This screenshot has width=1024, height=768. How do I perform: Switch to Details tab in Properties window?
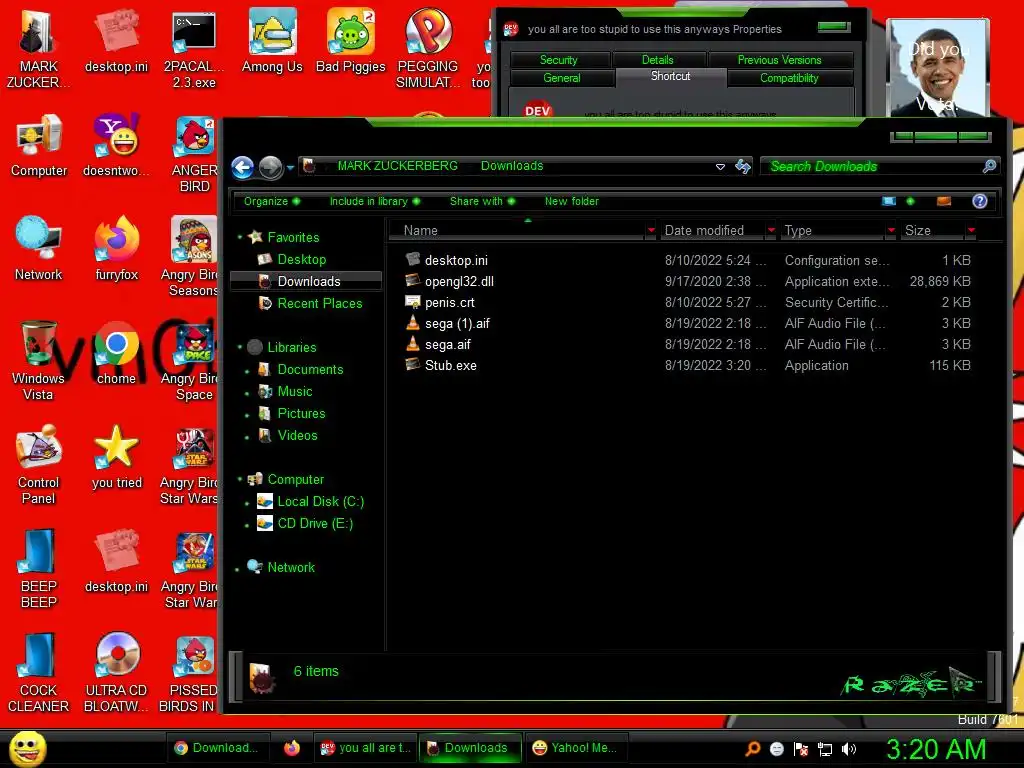pos(658,59)
